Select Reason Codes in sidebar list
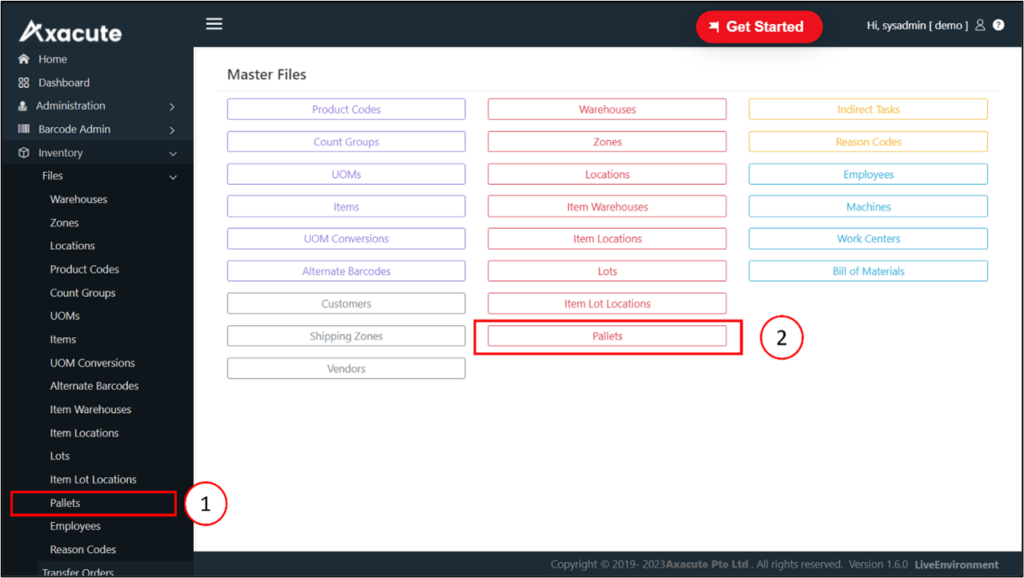This screenshot has width=1024, height=578. pyautogui.click(x=83, y=549)
